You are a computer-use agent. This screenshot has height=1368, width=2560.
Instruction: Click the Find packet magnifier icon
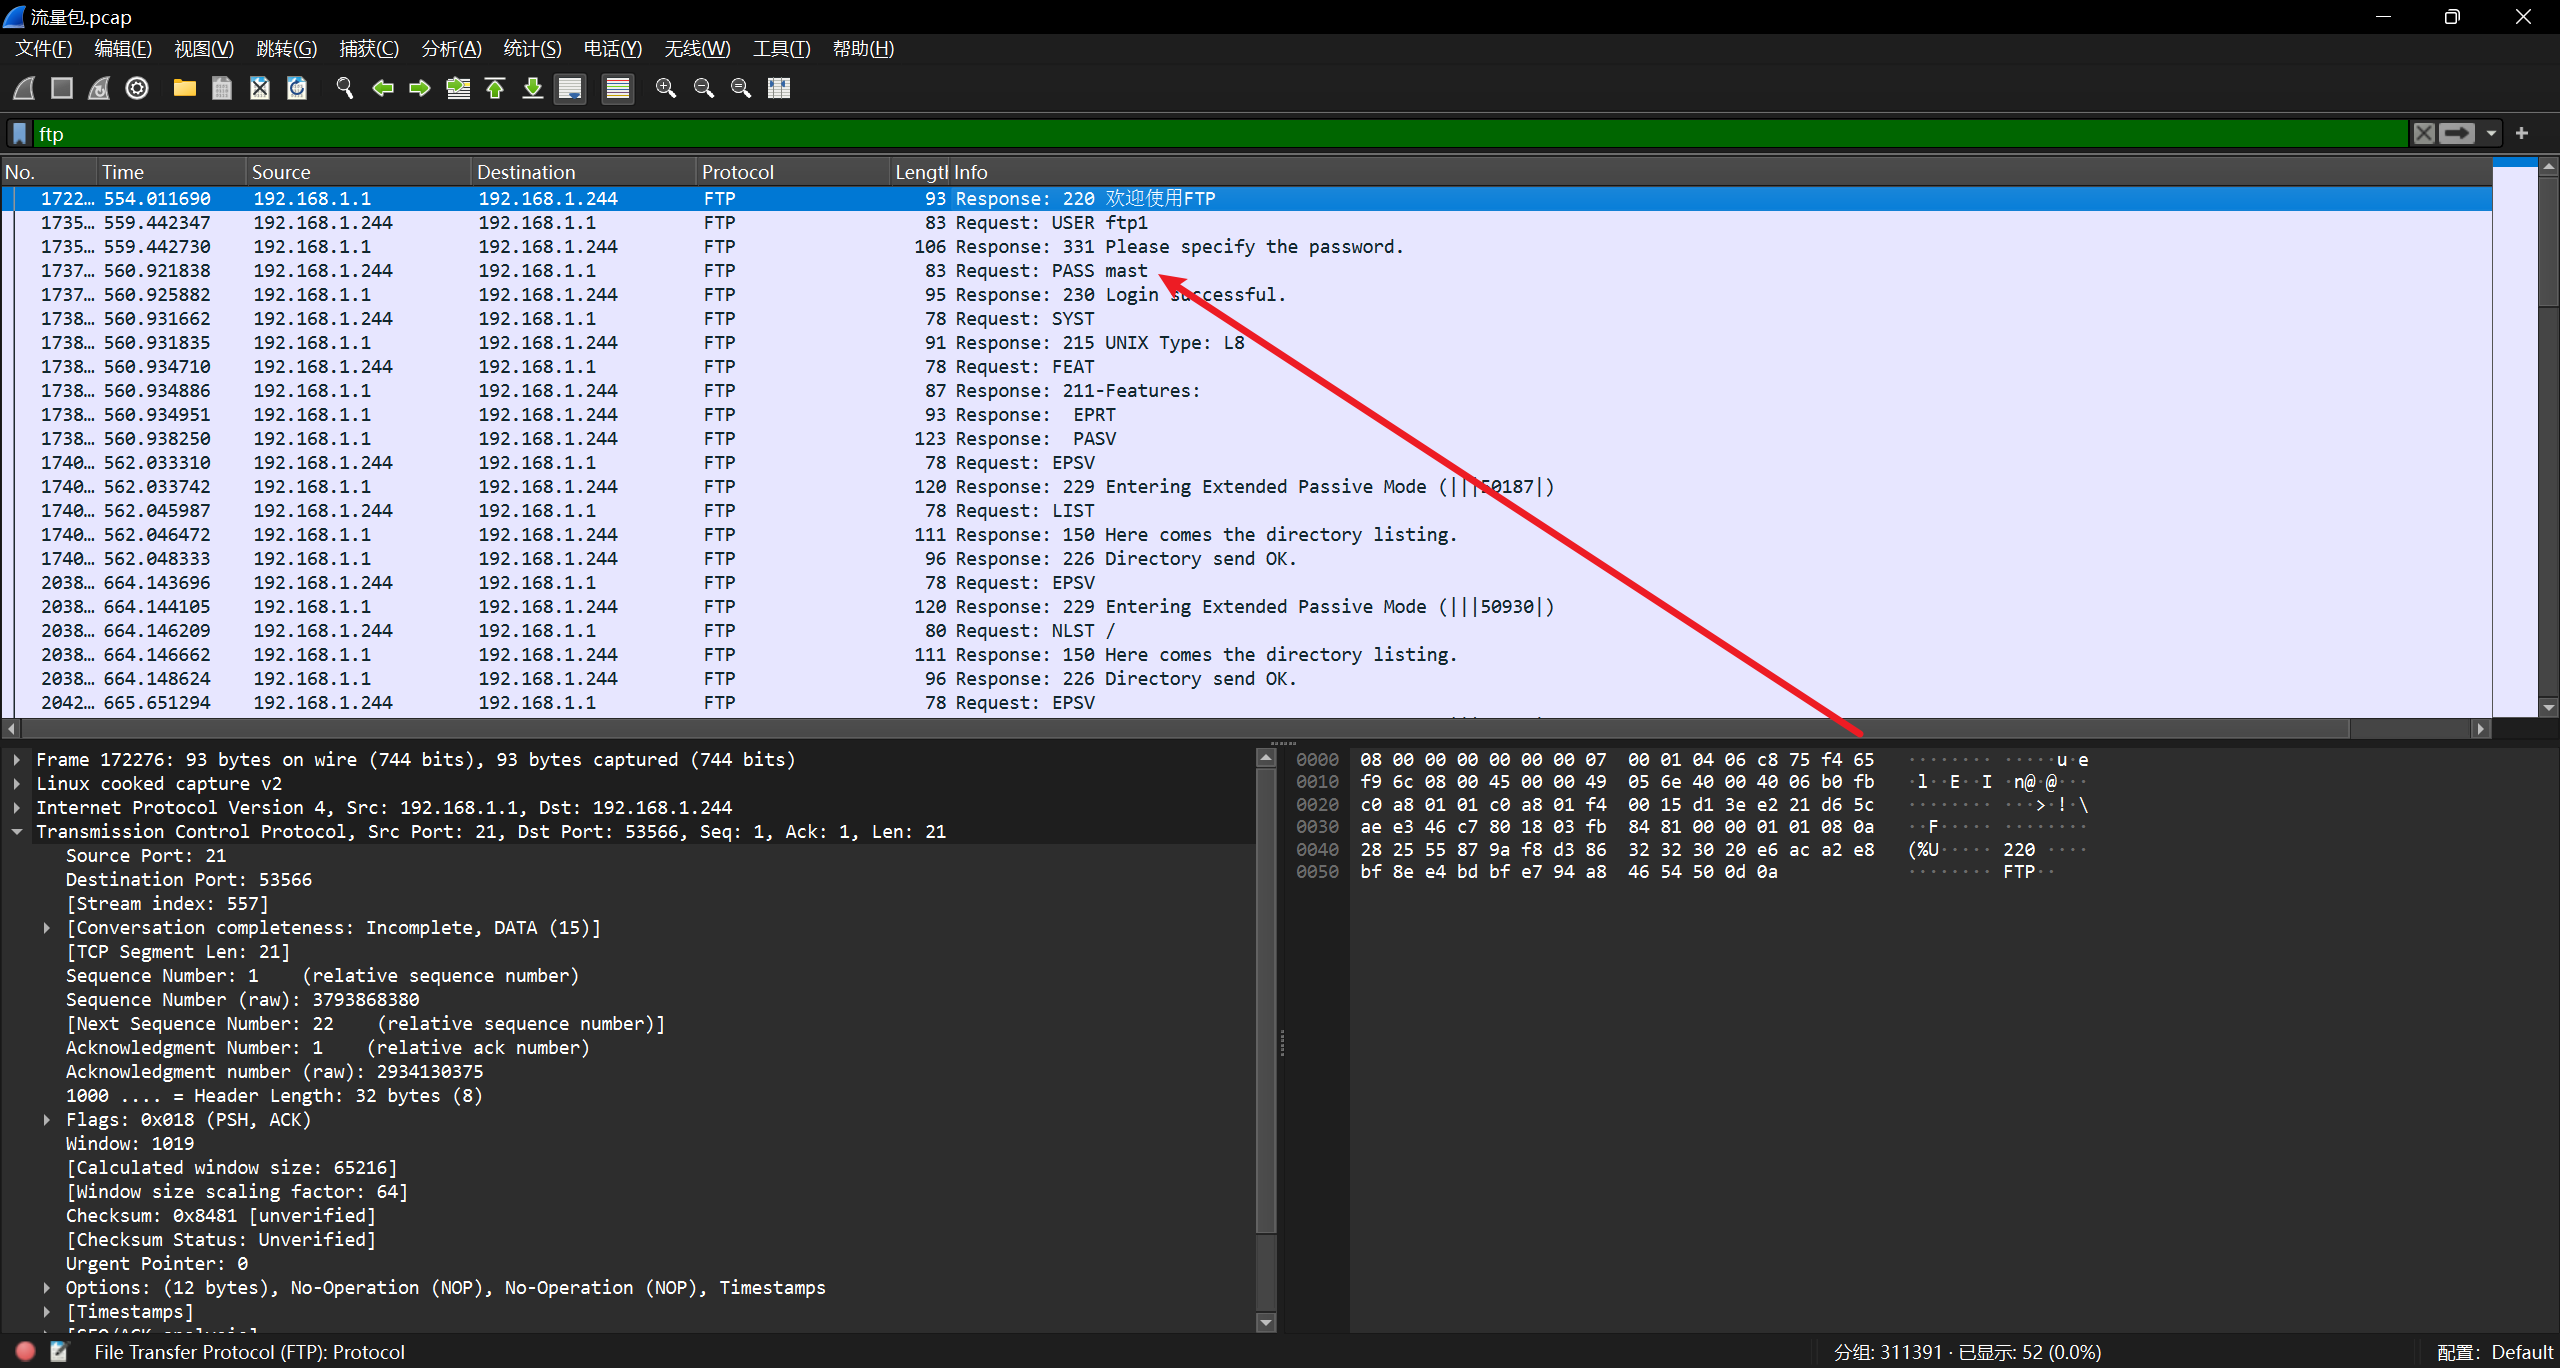[x=345, y=89]
